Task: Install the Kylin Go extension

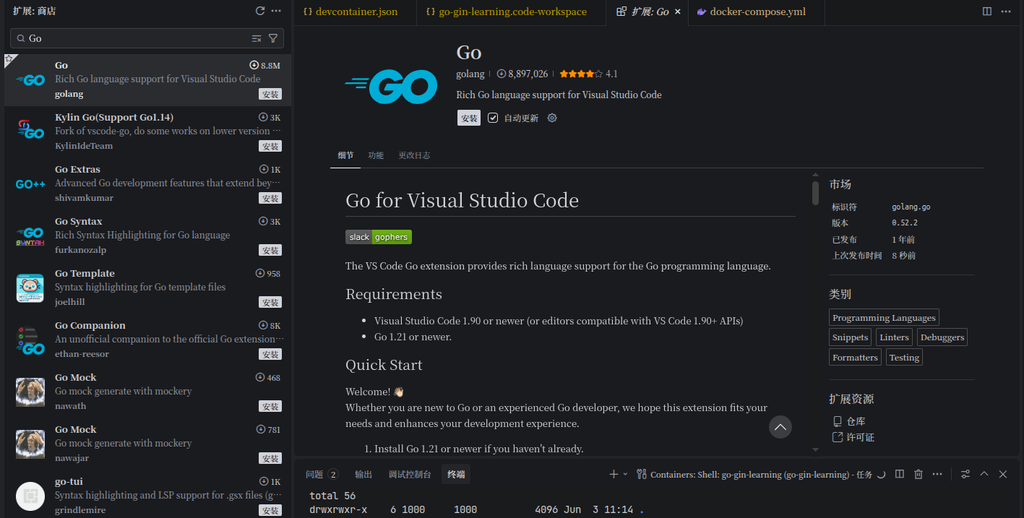Action: click(x=270, y=146)
